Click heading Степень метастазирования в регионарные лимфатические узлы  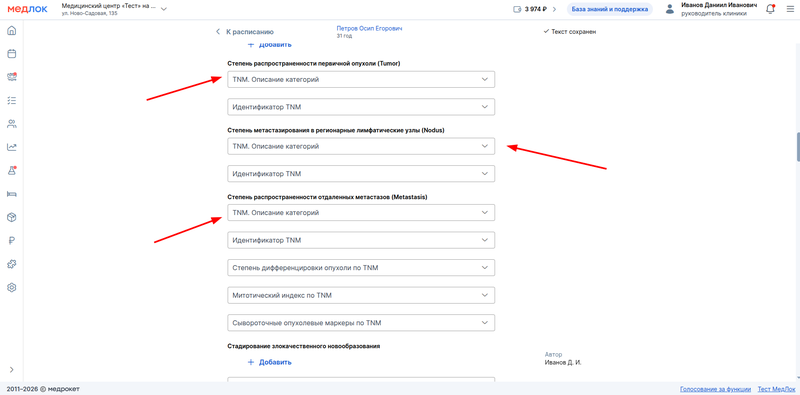[x=336, y=130]
